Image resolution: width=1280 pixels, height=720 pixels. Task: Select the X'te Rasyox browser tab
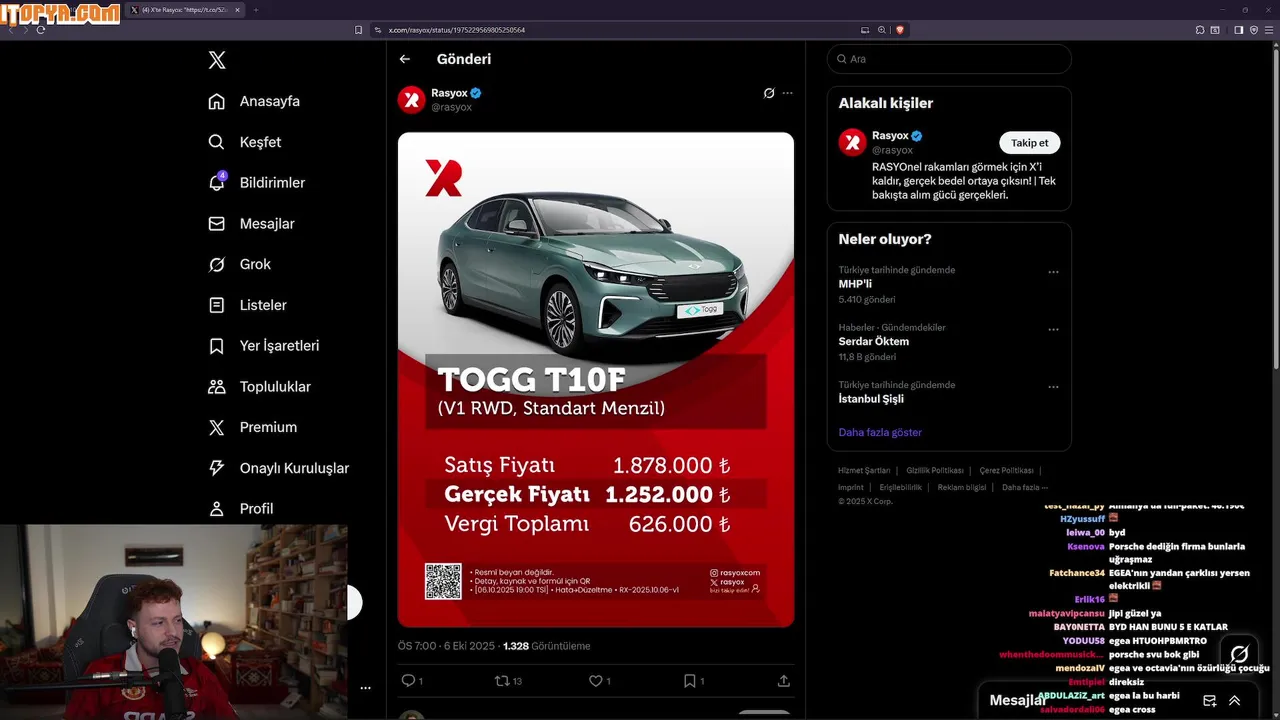(x=183, y=10)
